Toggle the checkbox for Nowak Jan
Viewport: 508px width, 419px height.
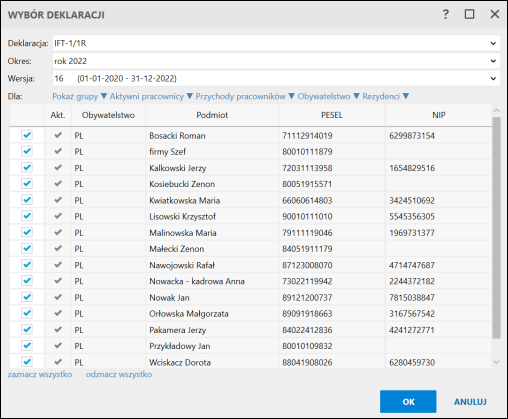tap(27, 297)
